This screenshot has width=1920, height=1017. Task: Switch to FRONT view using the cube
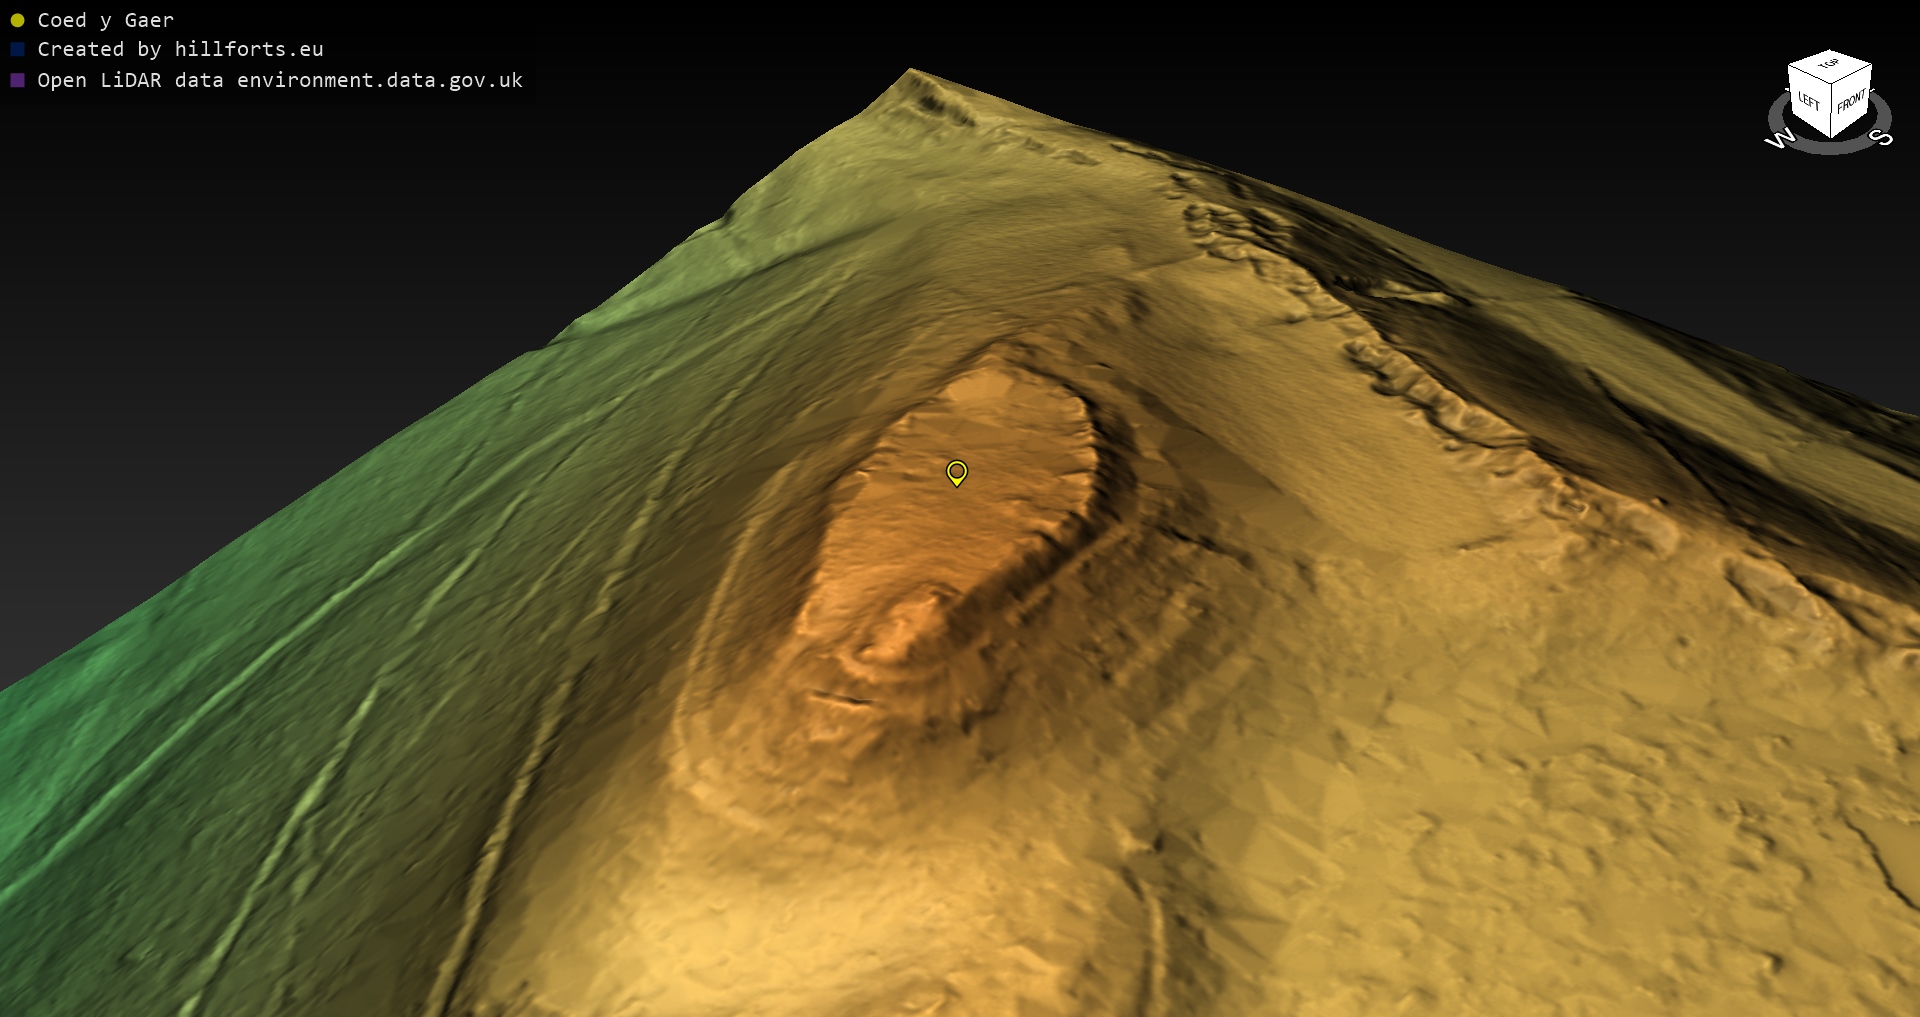[1851, 101]
